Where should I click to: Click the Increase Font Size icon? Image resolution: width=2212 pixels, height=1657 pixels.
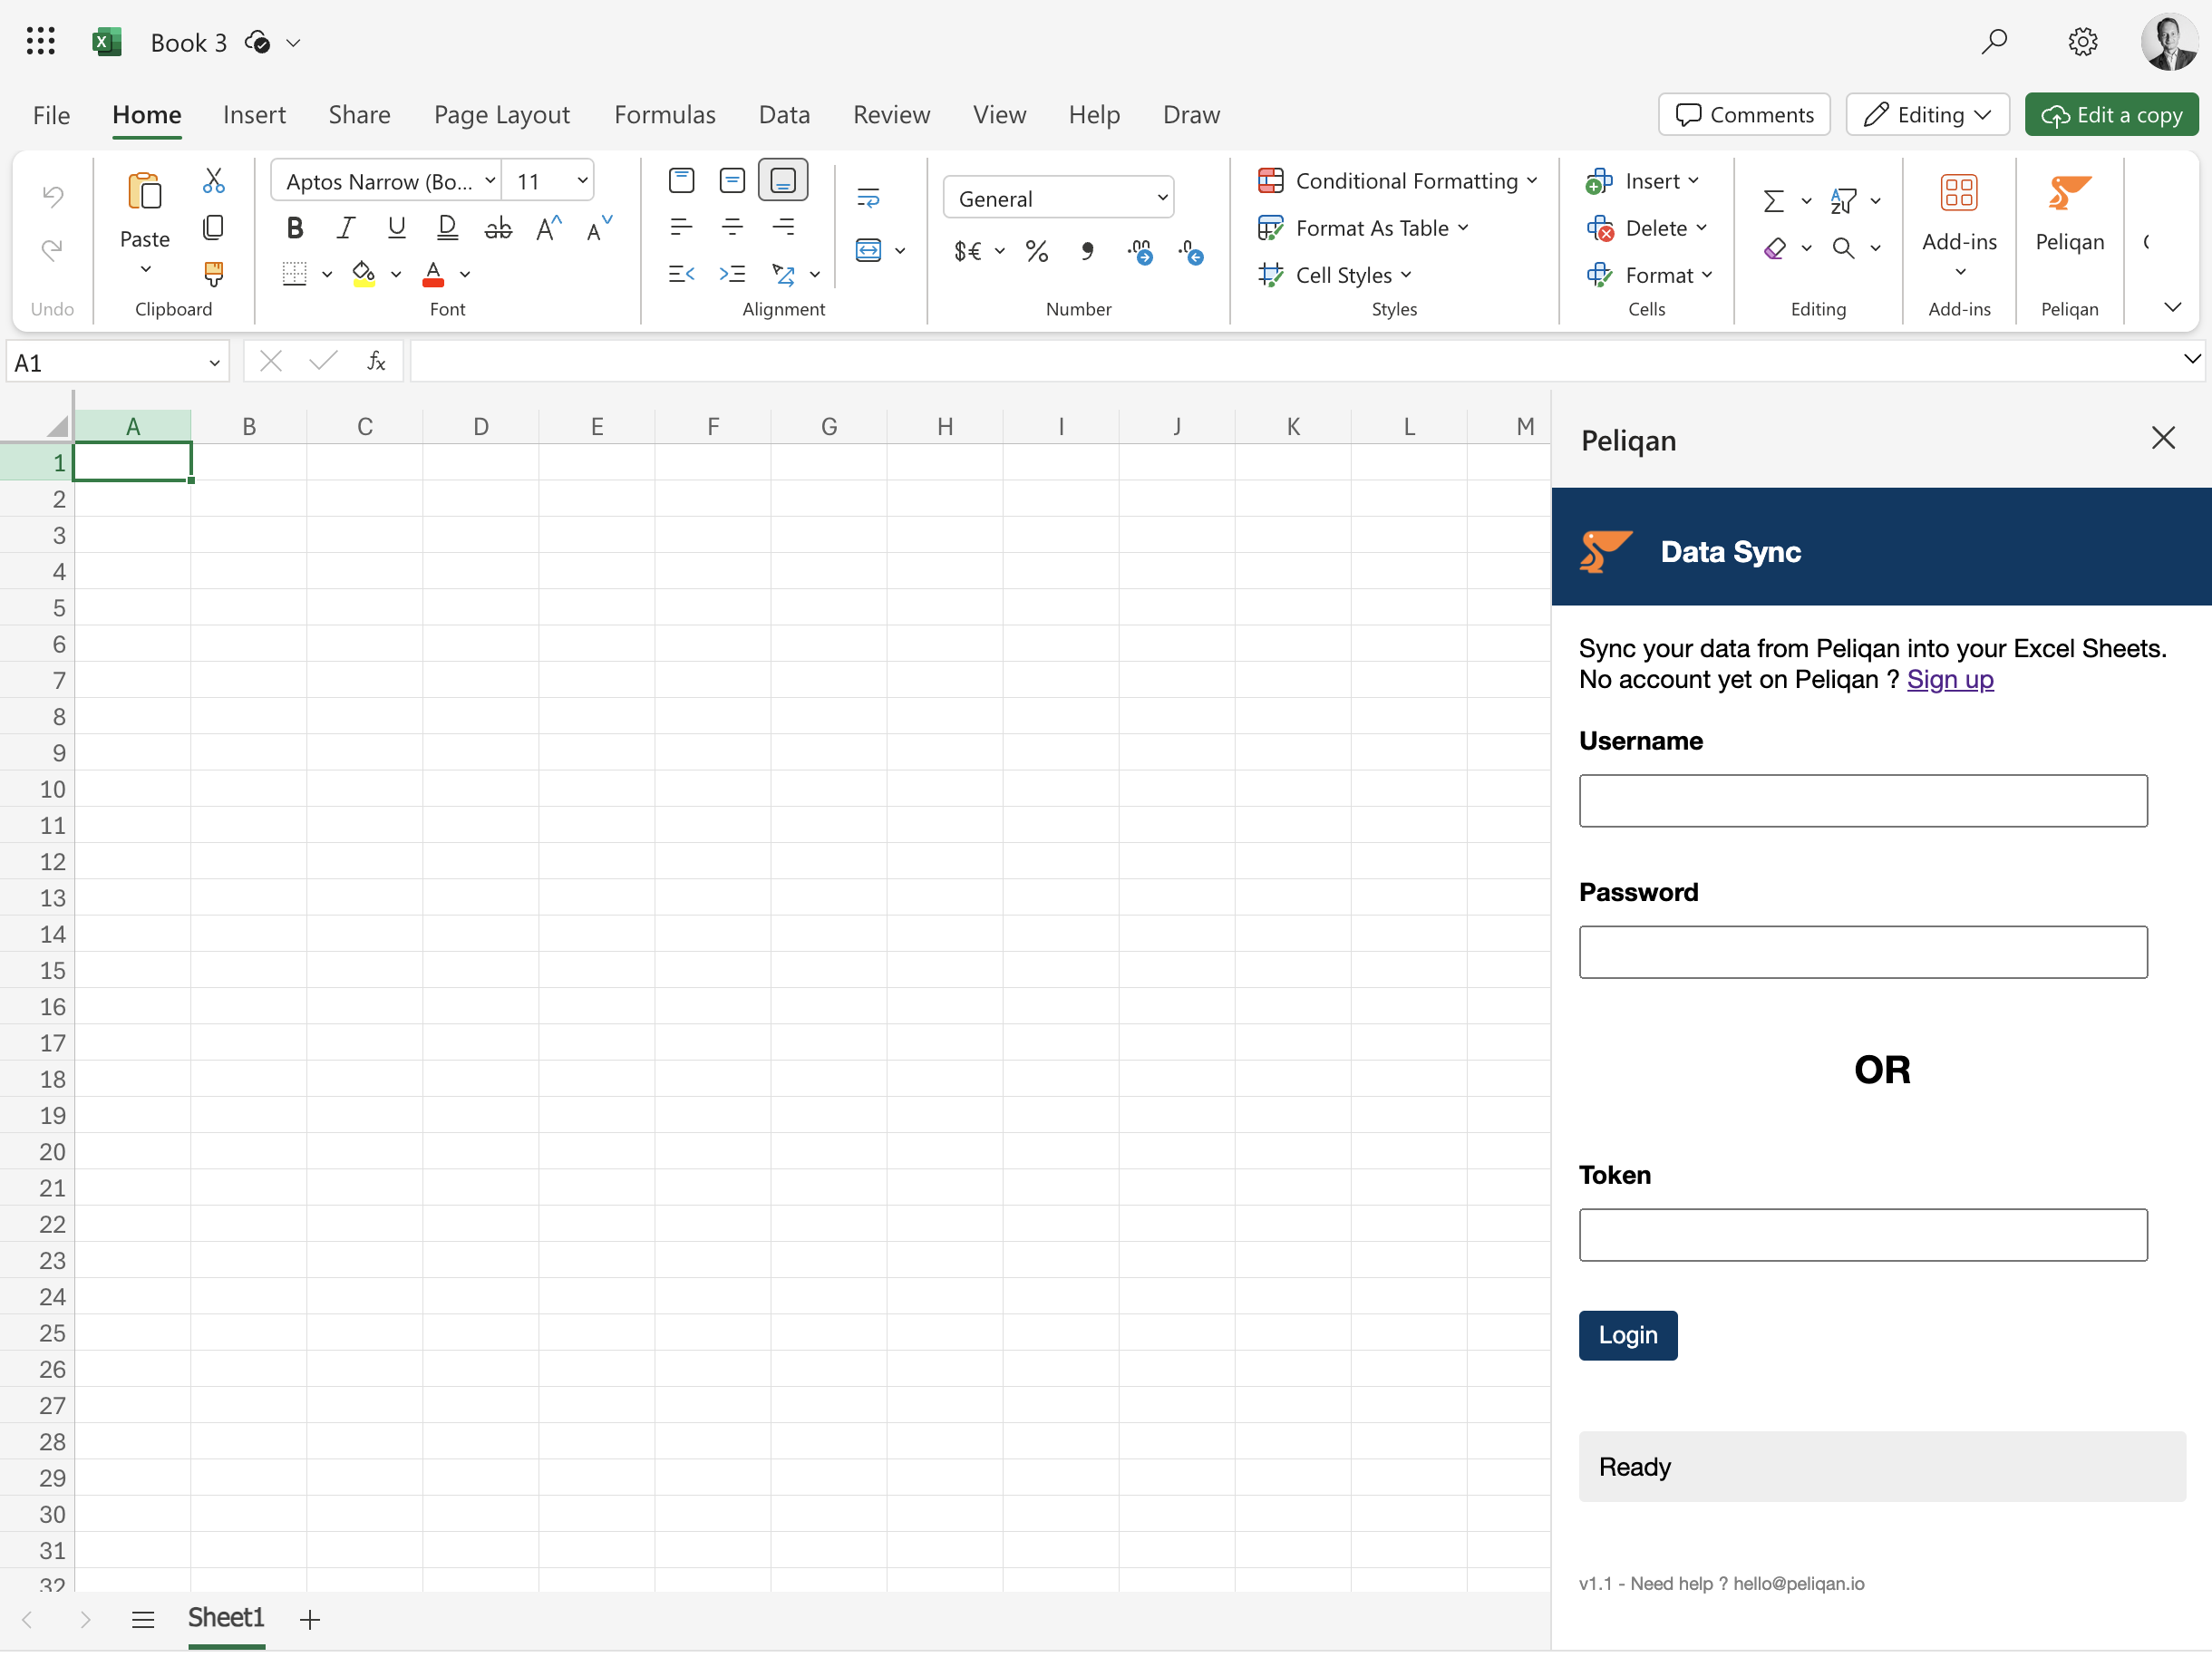(549, 228)
